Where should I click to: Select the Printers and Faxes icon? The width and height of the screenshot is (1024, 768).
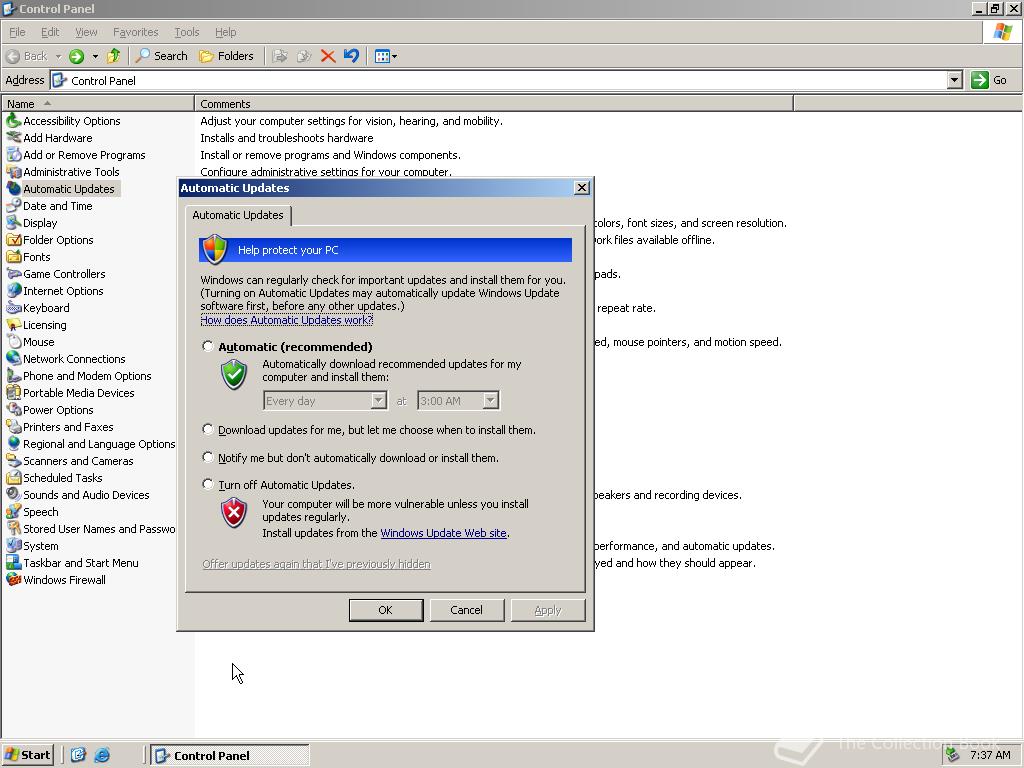click(x=13, y=426)
